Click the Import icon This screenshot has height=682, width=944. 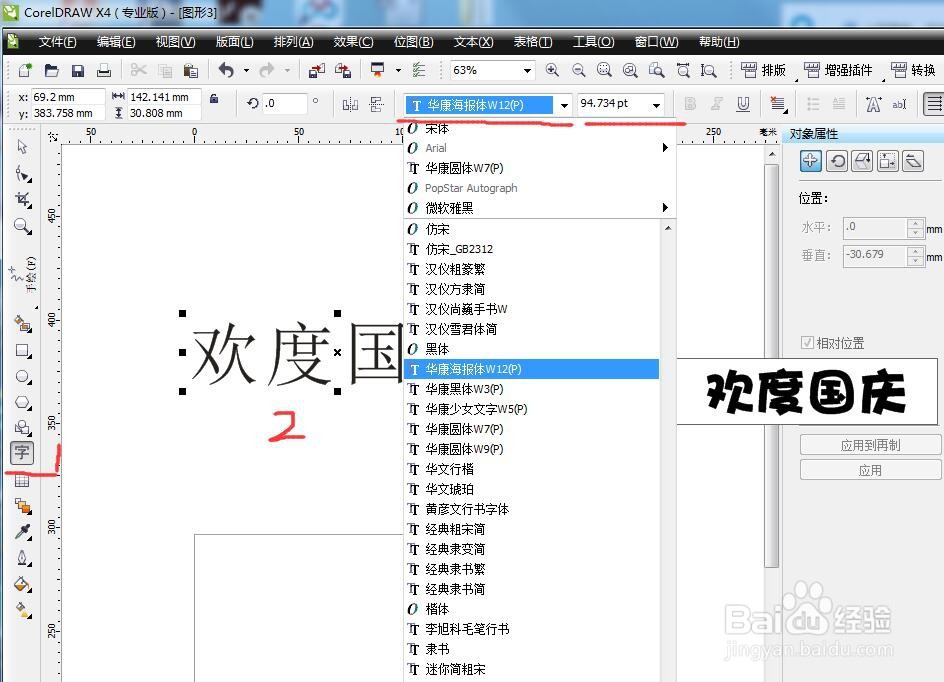(316, 70)
